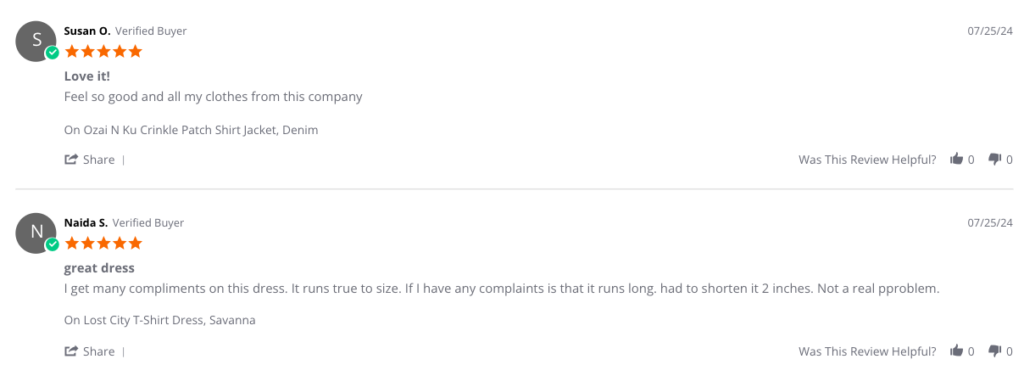The width and height of the screenshot is (1024, 376).
Task: Click thumbs up on Naida S.'s review
Action: (x=957, y=351)
